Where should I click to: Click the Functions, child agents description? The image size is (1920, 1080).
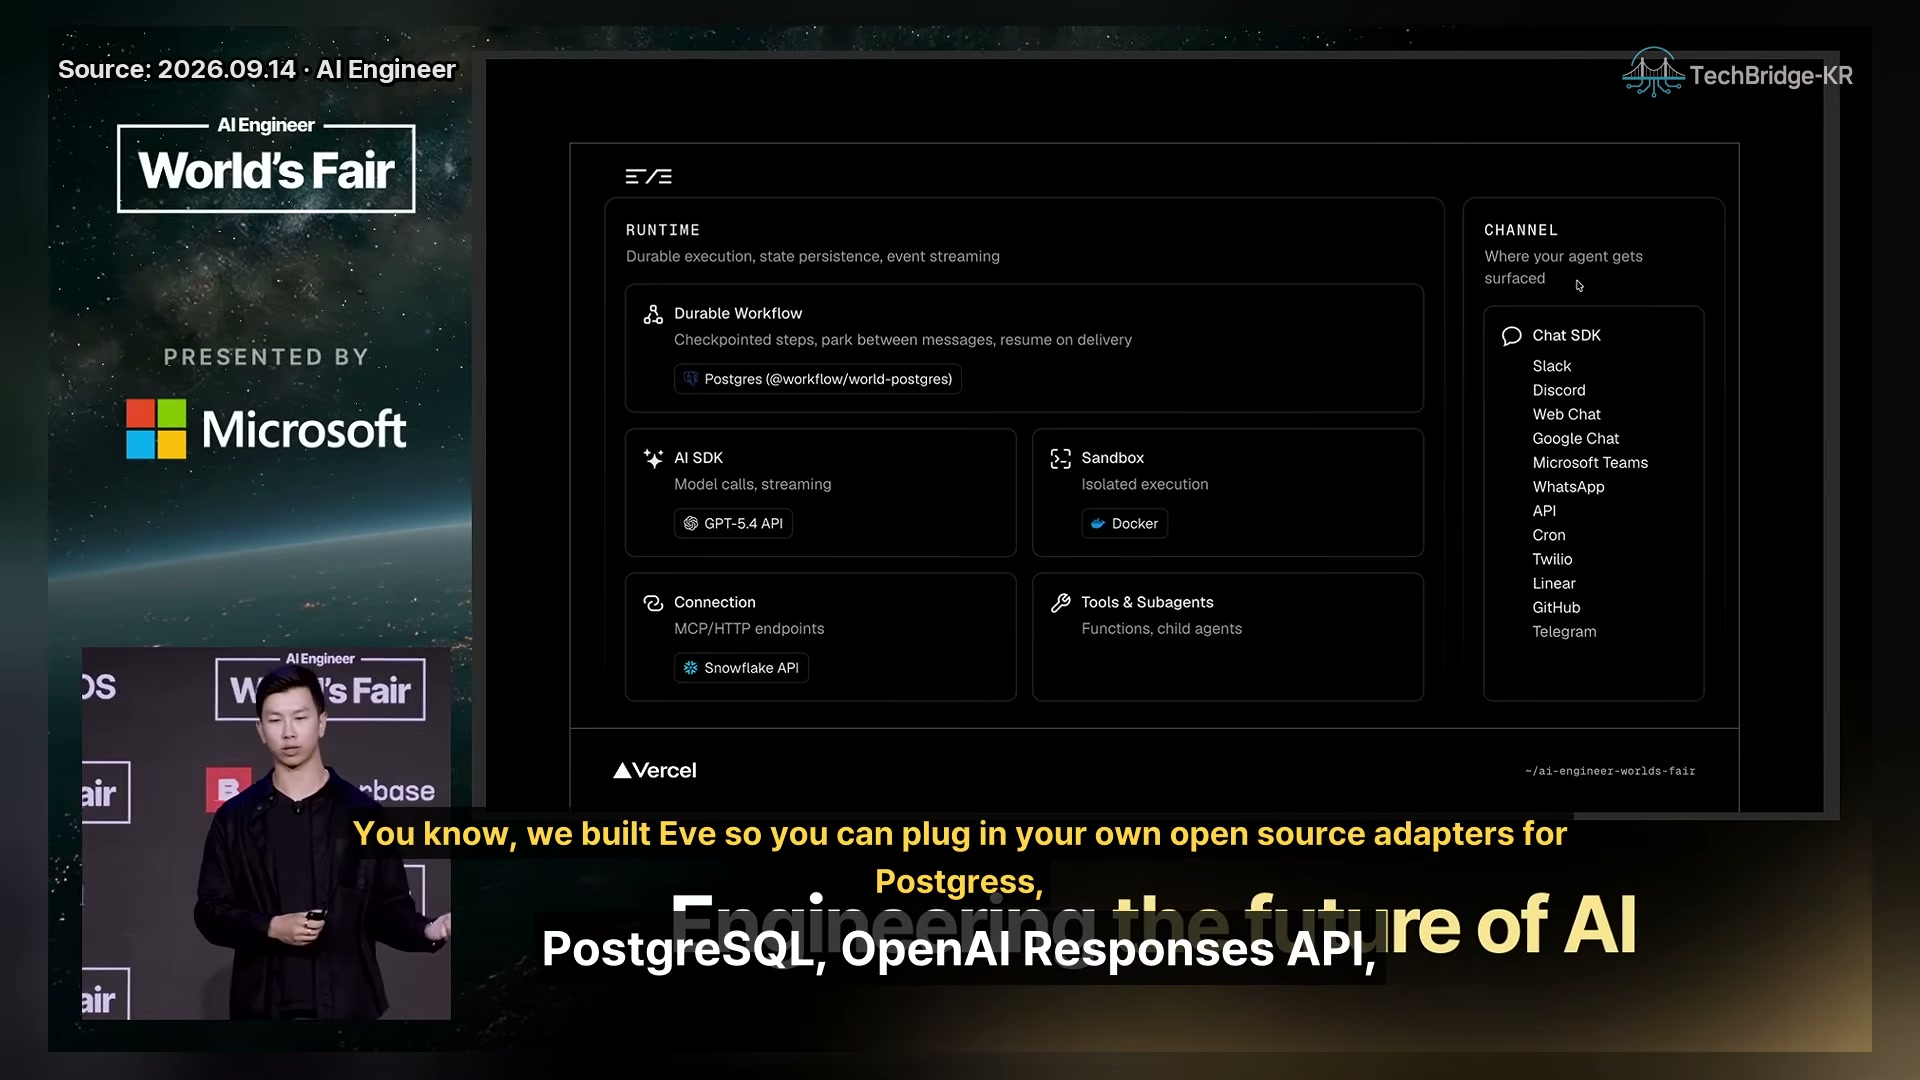(x=1161, y=629)
